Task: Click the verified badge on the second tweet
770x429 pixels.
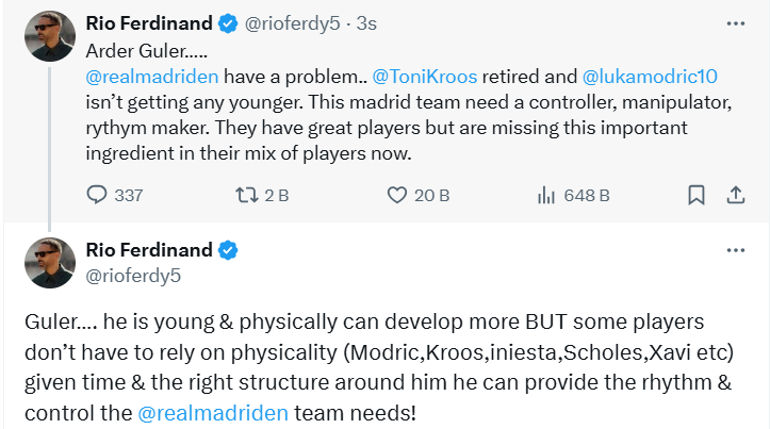Action: pos(228,249)
